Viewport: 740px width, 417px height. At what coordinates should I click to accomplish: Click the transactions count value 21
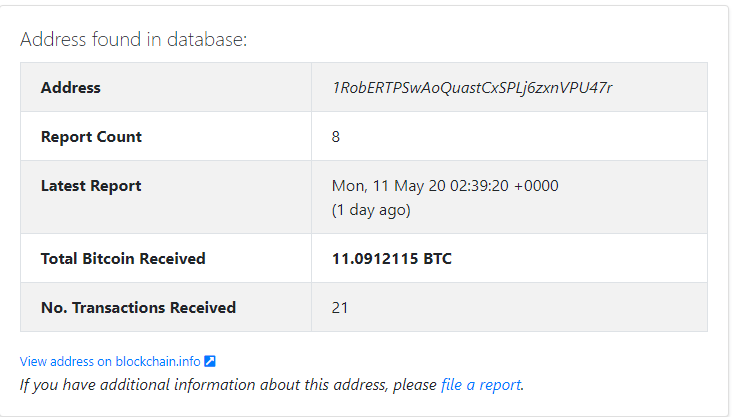tap(340, 308)
